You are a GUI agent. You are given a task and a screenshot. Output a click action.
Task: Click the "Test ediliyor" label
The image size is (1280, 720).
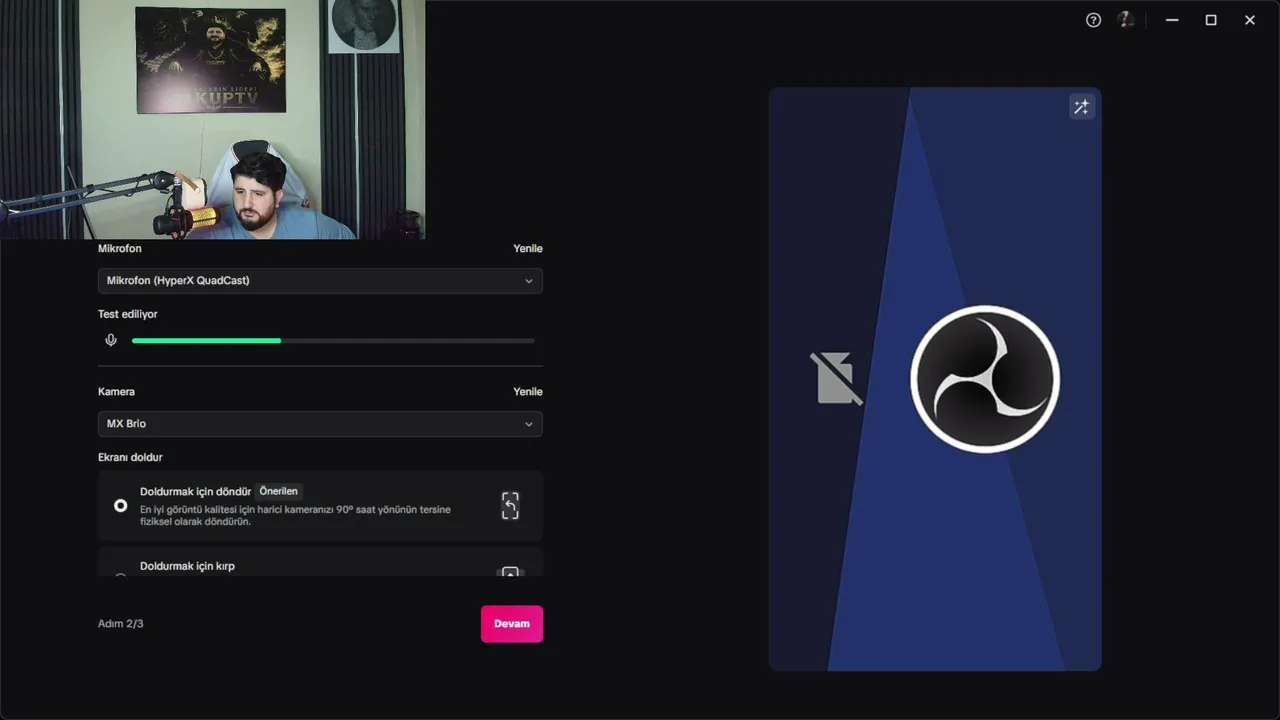128,314
